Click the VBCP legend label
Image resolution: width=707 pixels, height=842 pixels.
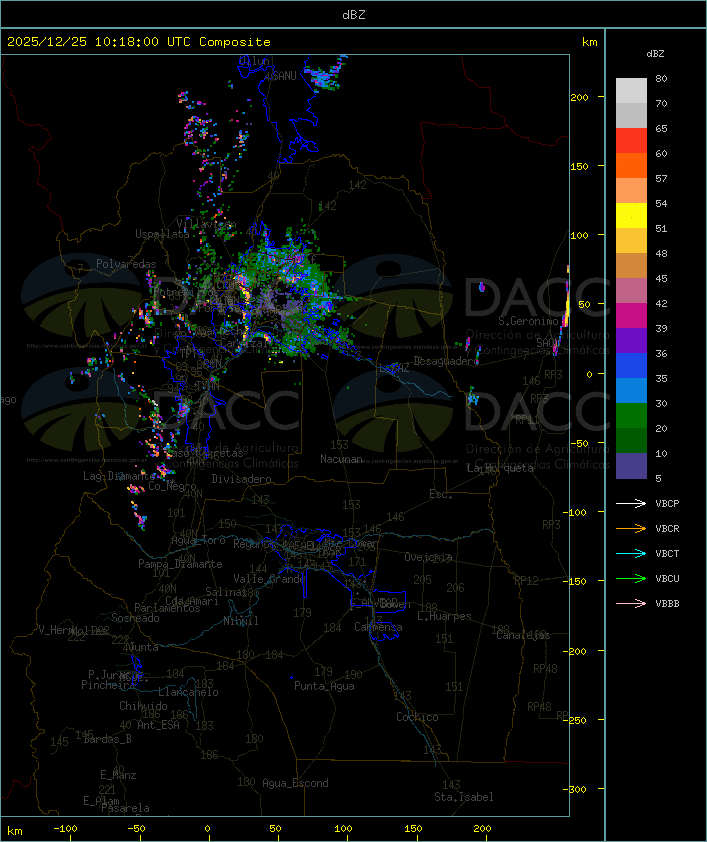667,503
